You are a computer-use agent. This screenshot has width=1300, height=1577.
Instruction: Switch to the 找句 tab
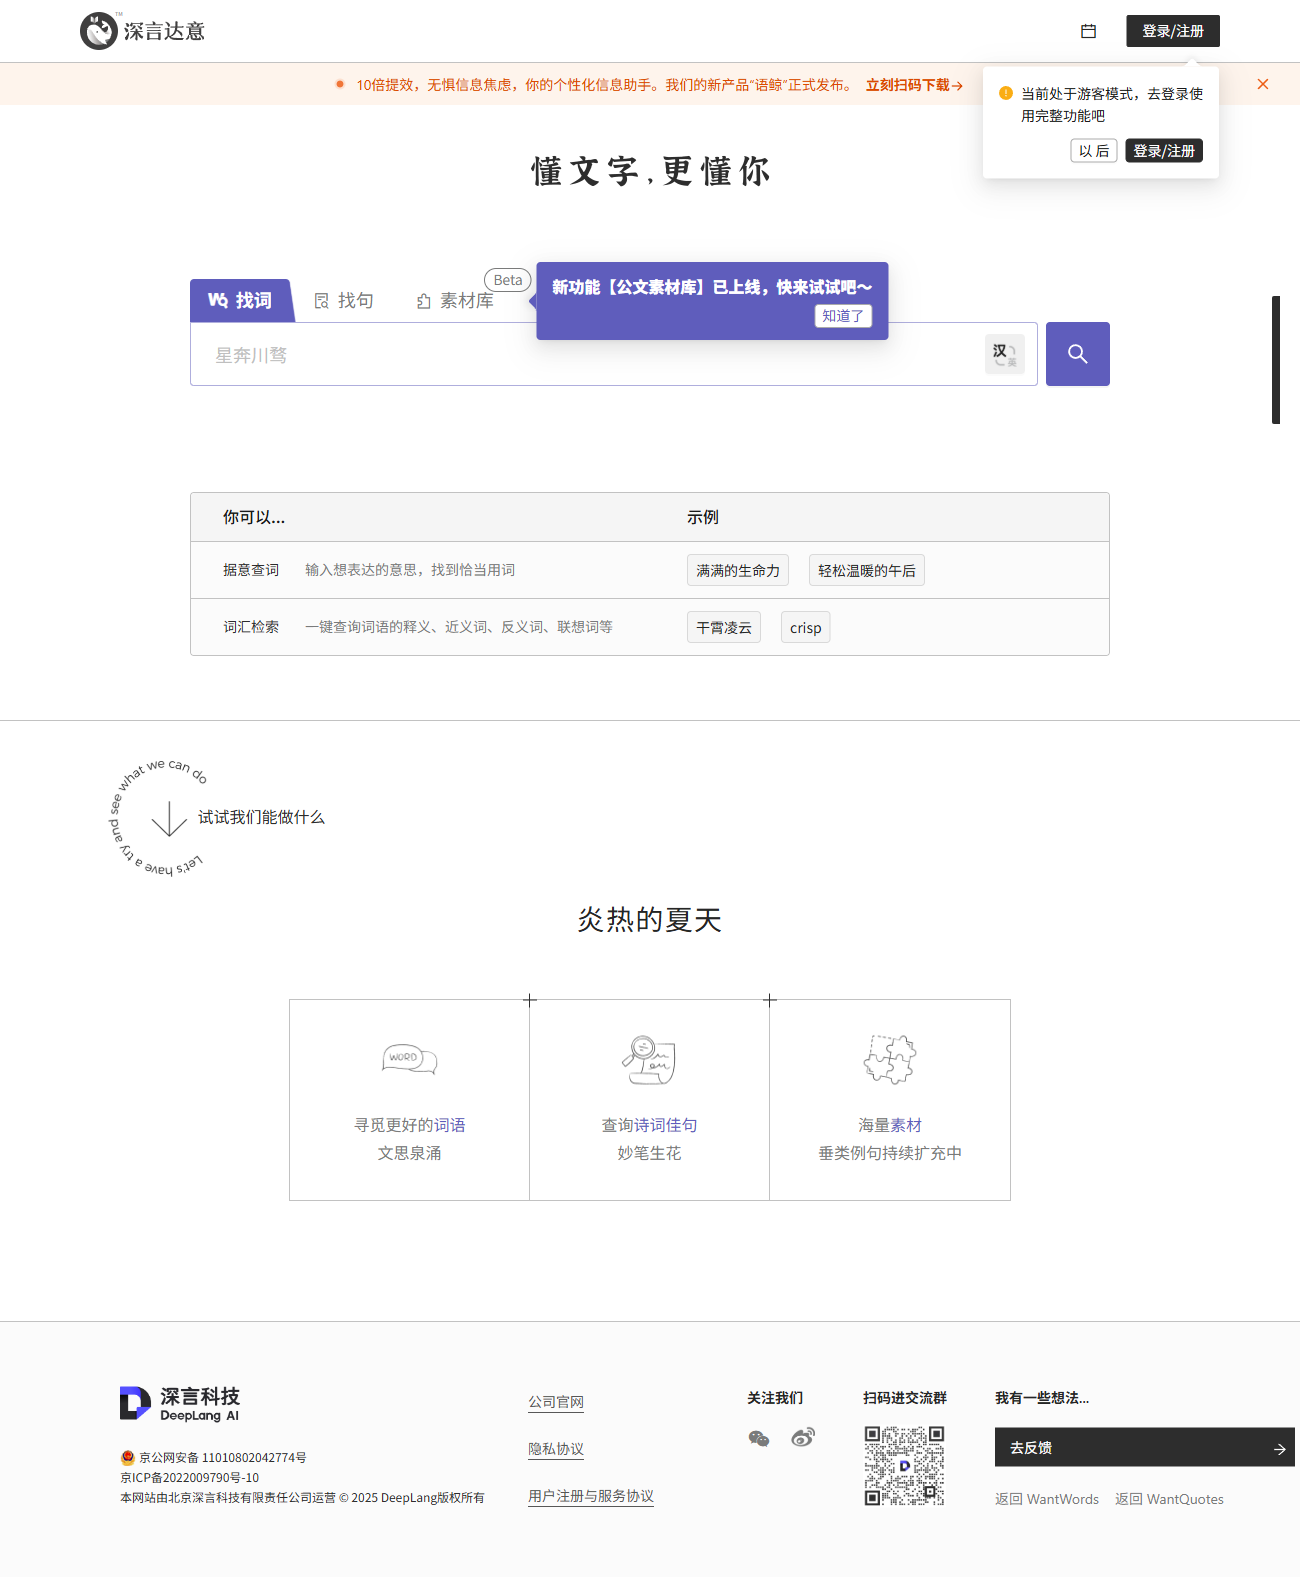(x=344, y=301)
